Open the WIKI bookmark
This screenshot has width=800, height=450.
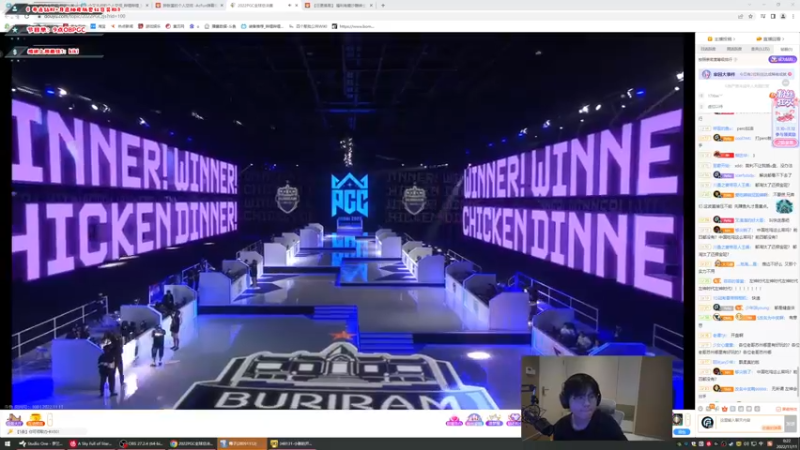pyautogui.click(x=308, y=26)
